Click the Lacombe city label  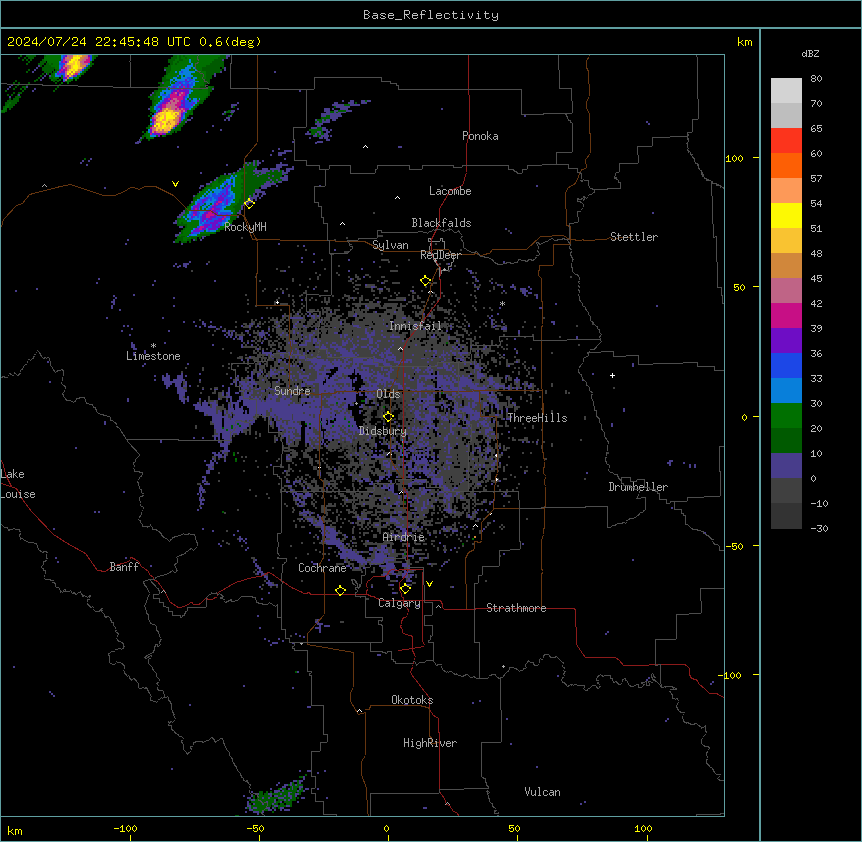click(450, 191)
